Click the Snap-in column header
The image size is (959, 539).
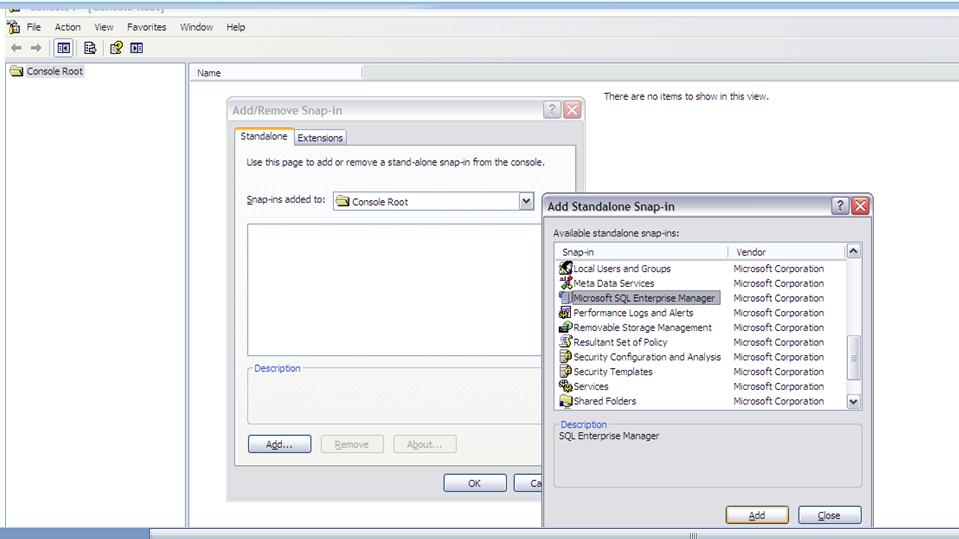click(x=642, y=252)
